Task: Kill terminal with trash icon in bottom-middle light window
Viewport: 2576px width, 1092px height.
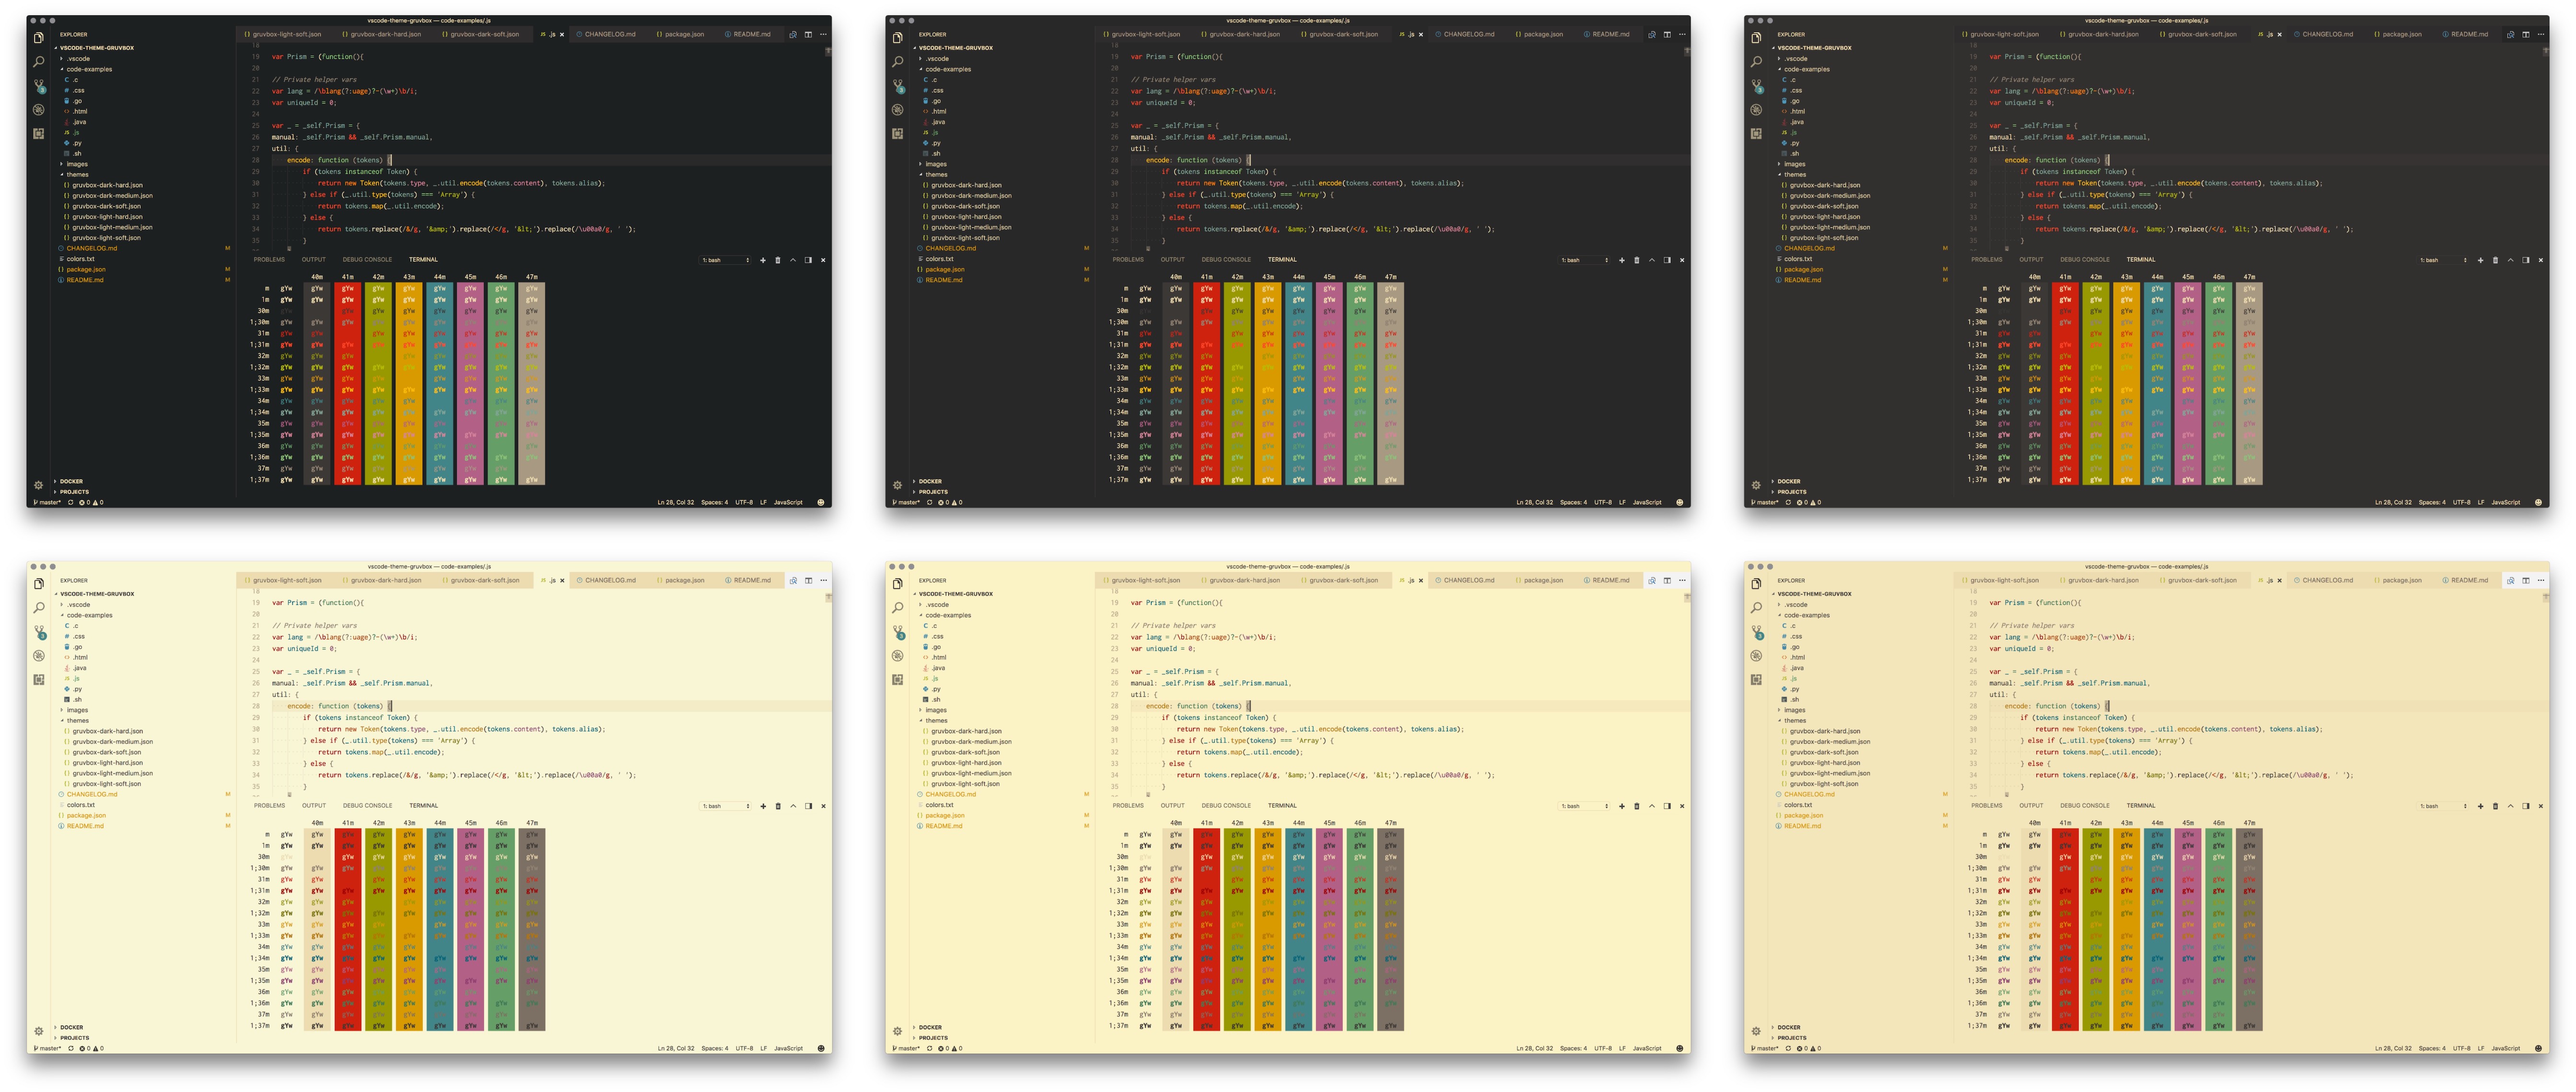Action: coord(1636,806)
